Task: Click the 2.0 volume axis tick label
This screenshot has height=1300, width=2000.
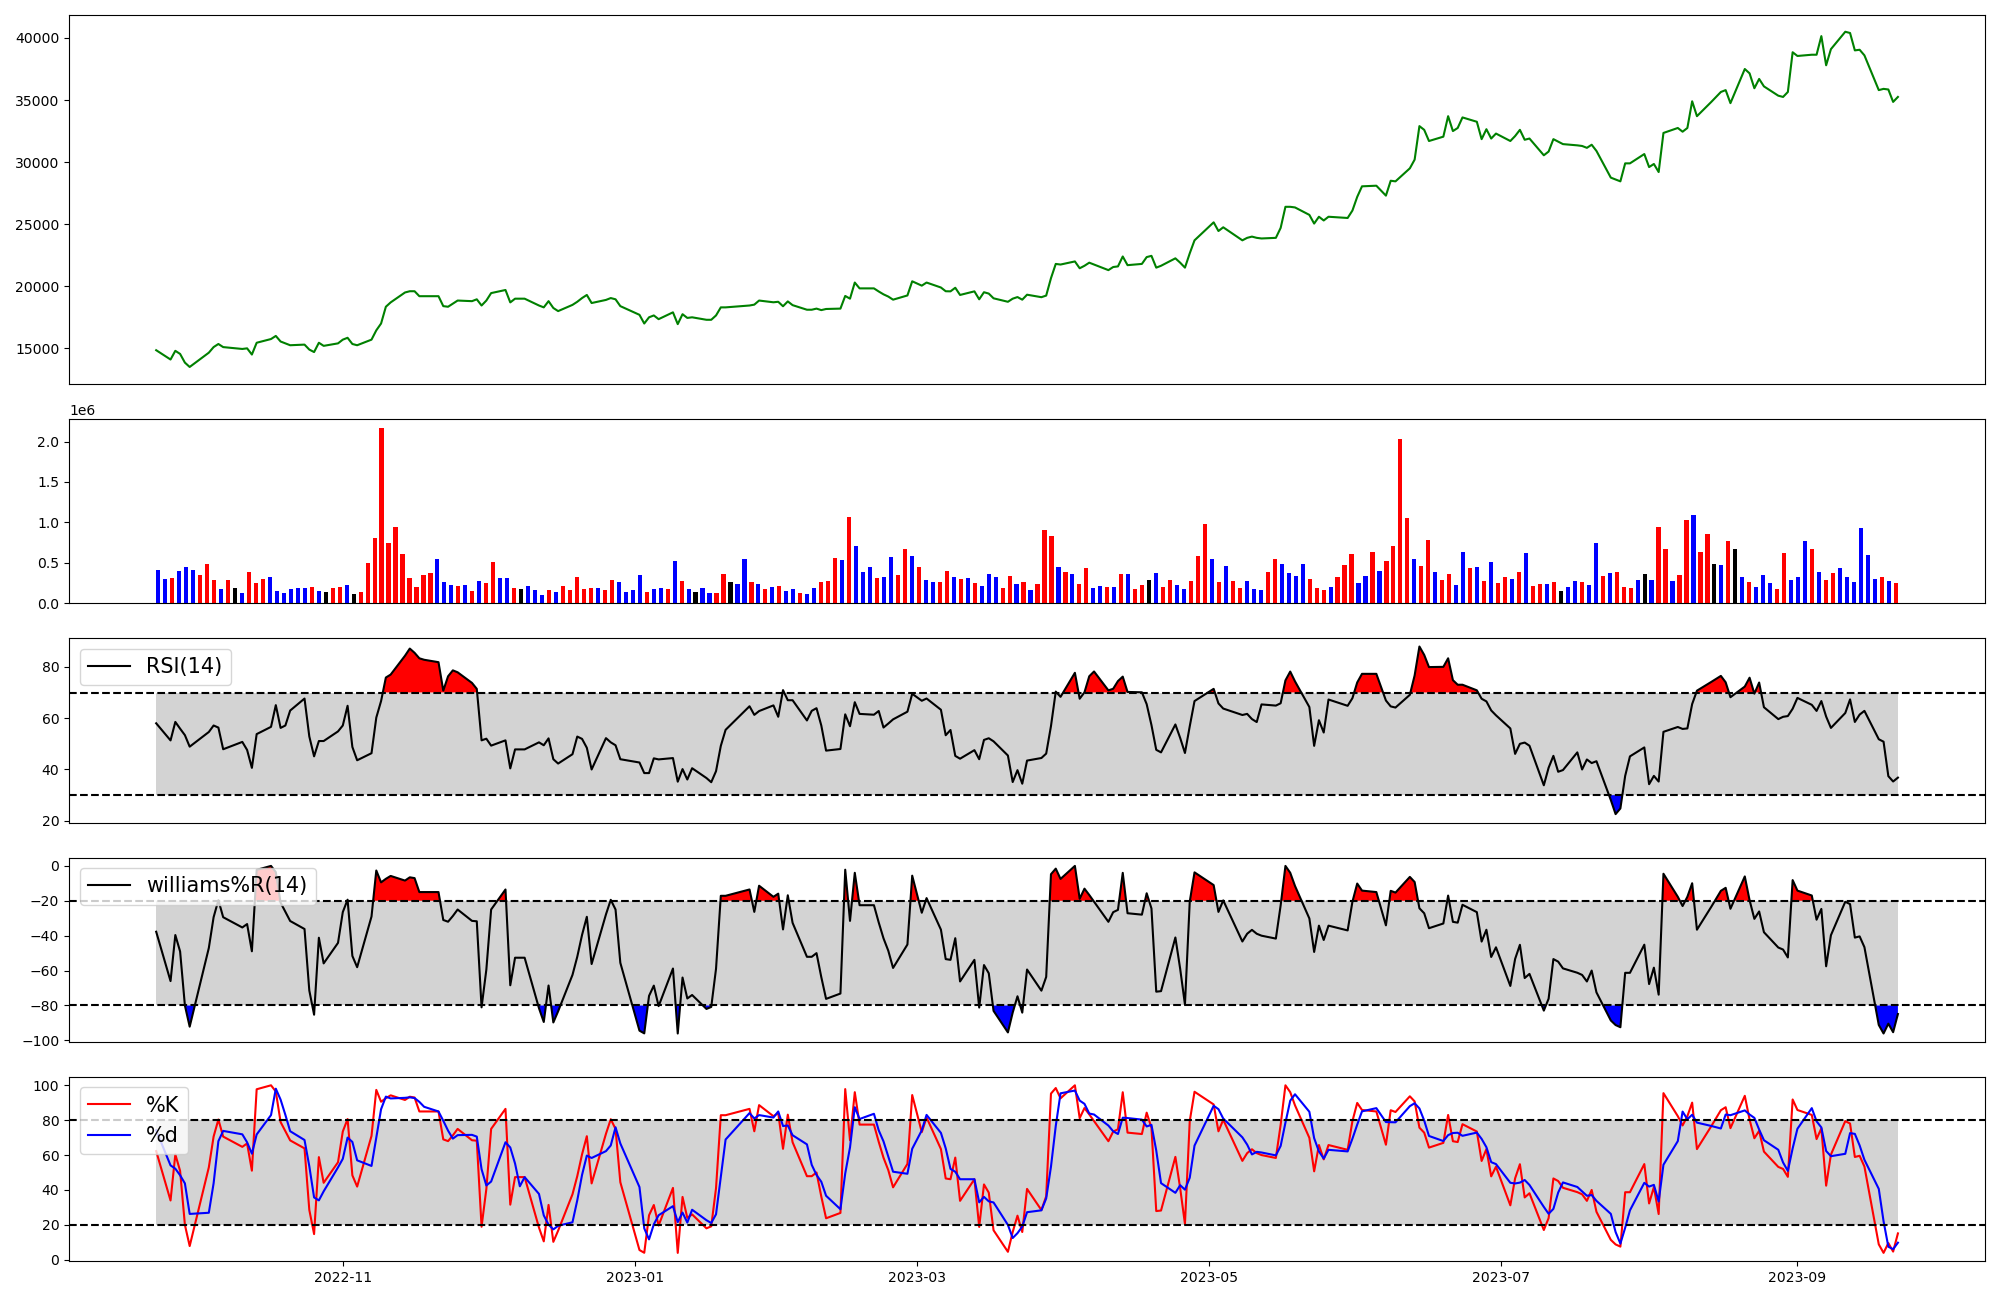Action: pos(46,442)
